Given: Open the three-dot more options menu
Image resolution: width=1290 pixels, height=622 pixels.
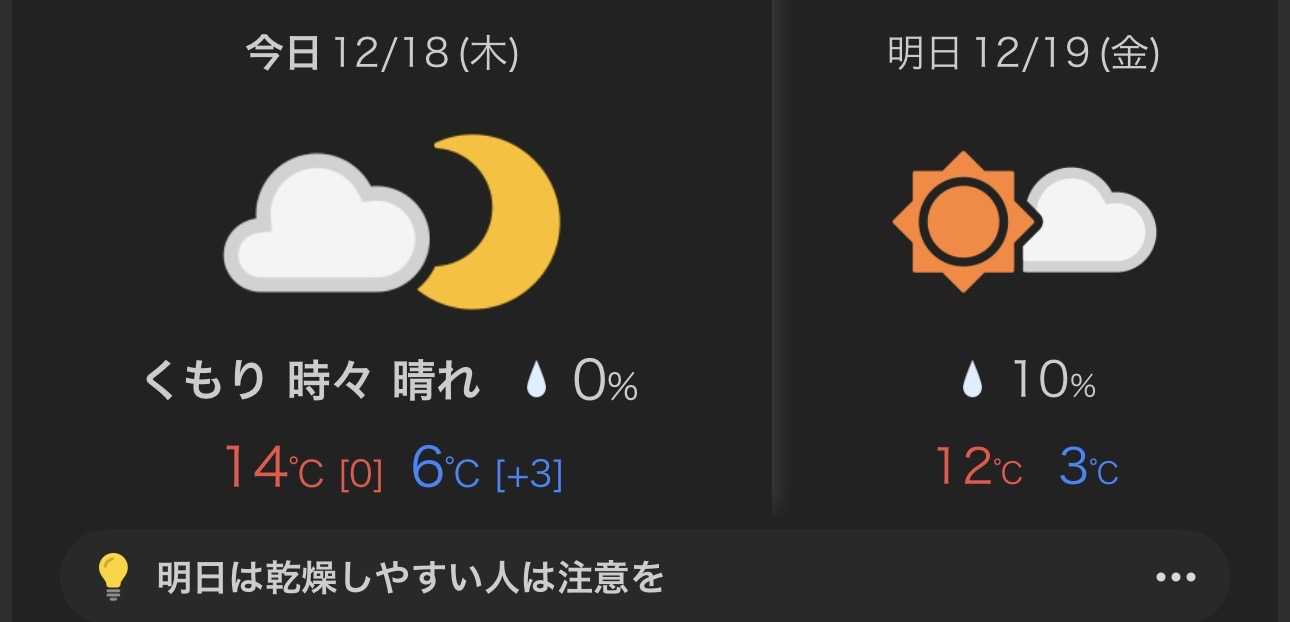Looking at the screenshot, I should pyautogui.click(x=1176, y=577).
